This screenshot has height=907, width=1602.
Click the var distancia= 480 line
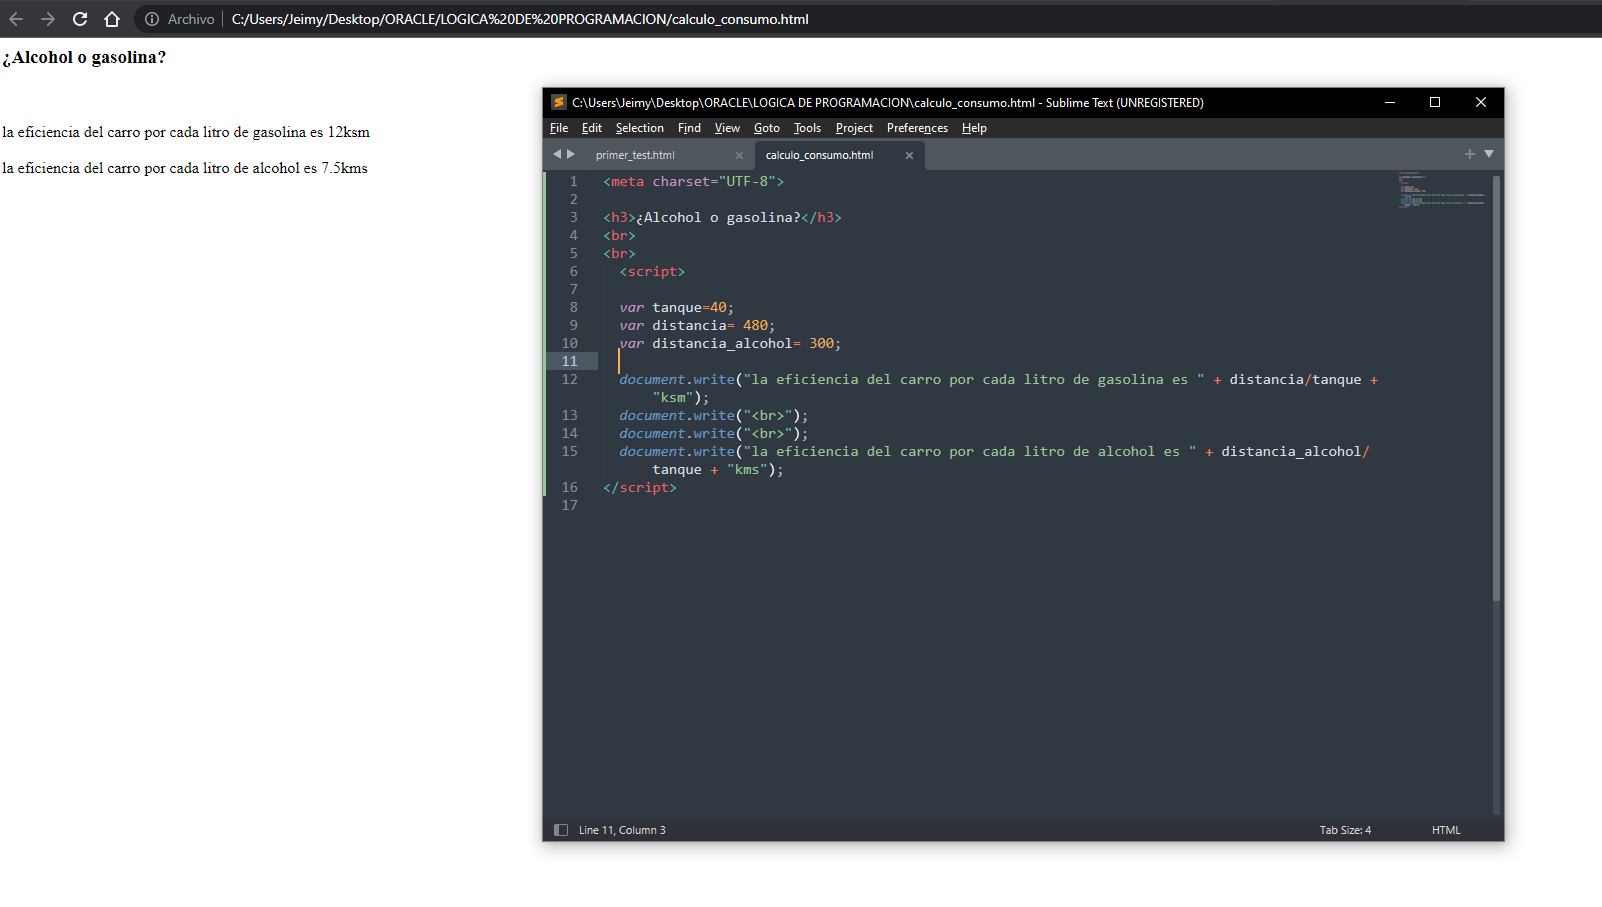click(697, 325)
